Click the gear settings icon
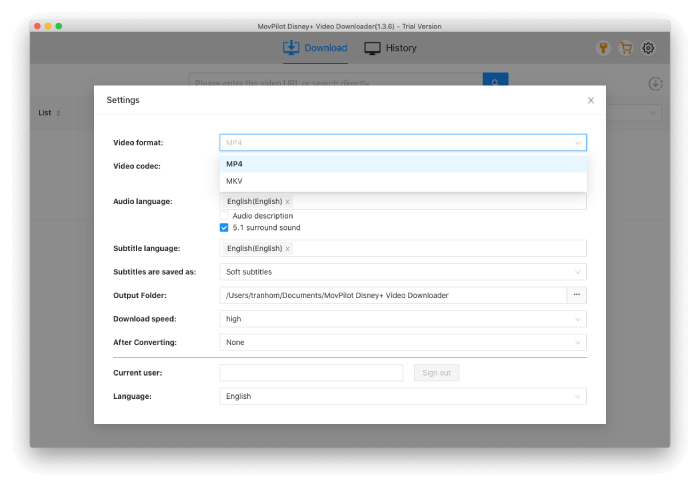The height and width of the screenshot is (487, 700). click(x=648, y=48)
